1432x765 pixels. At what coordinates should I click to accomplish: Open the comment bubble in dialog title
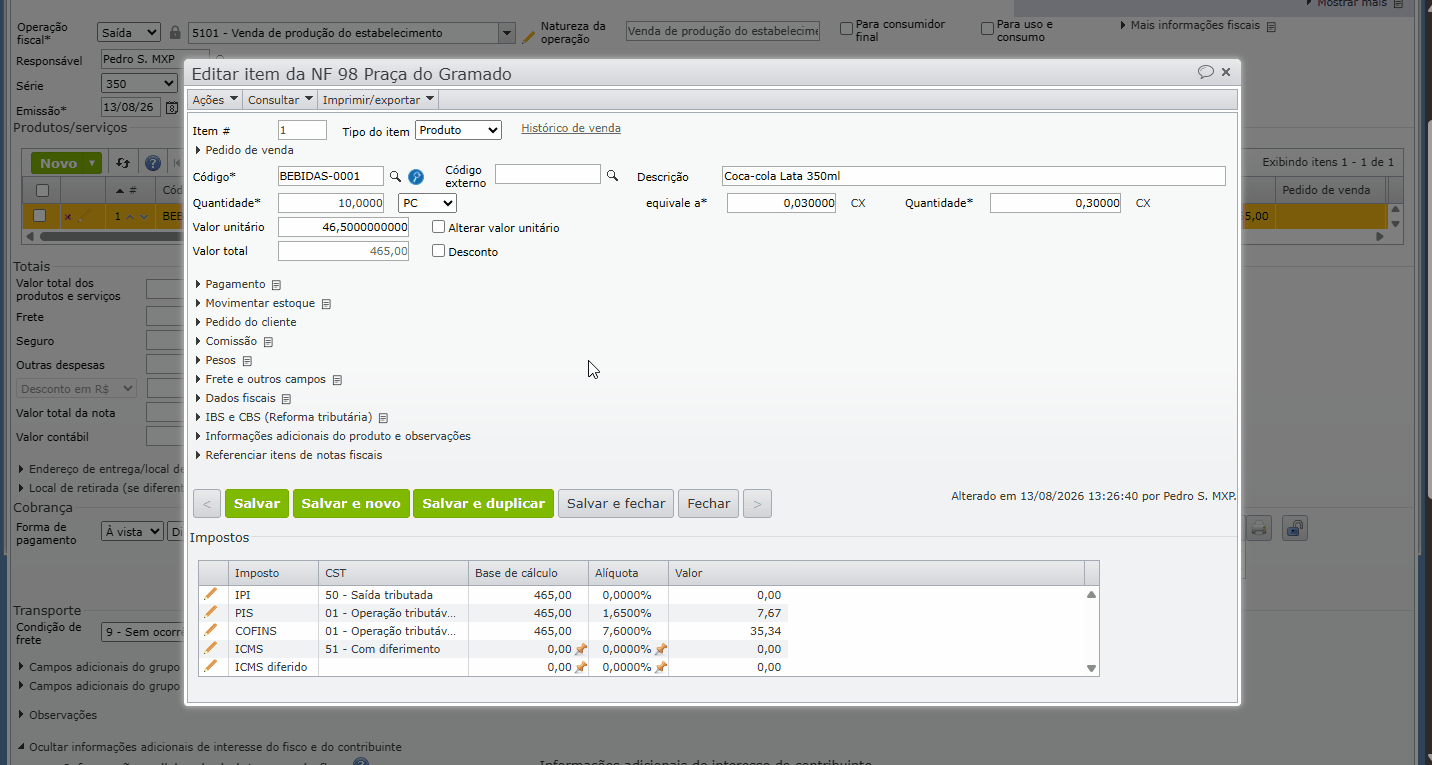click(1206, 73)
